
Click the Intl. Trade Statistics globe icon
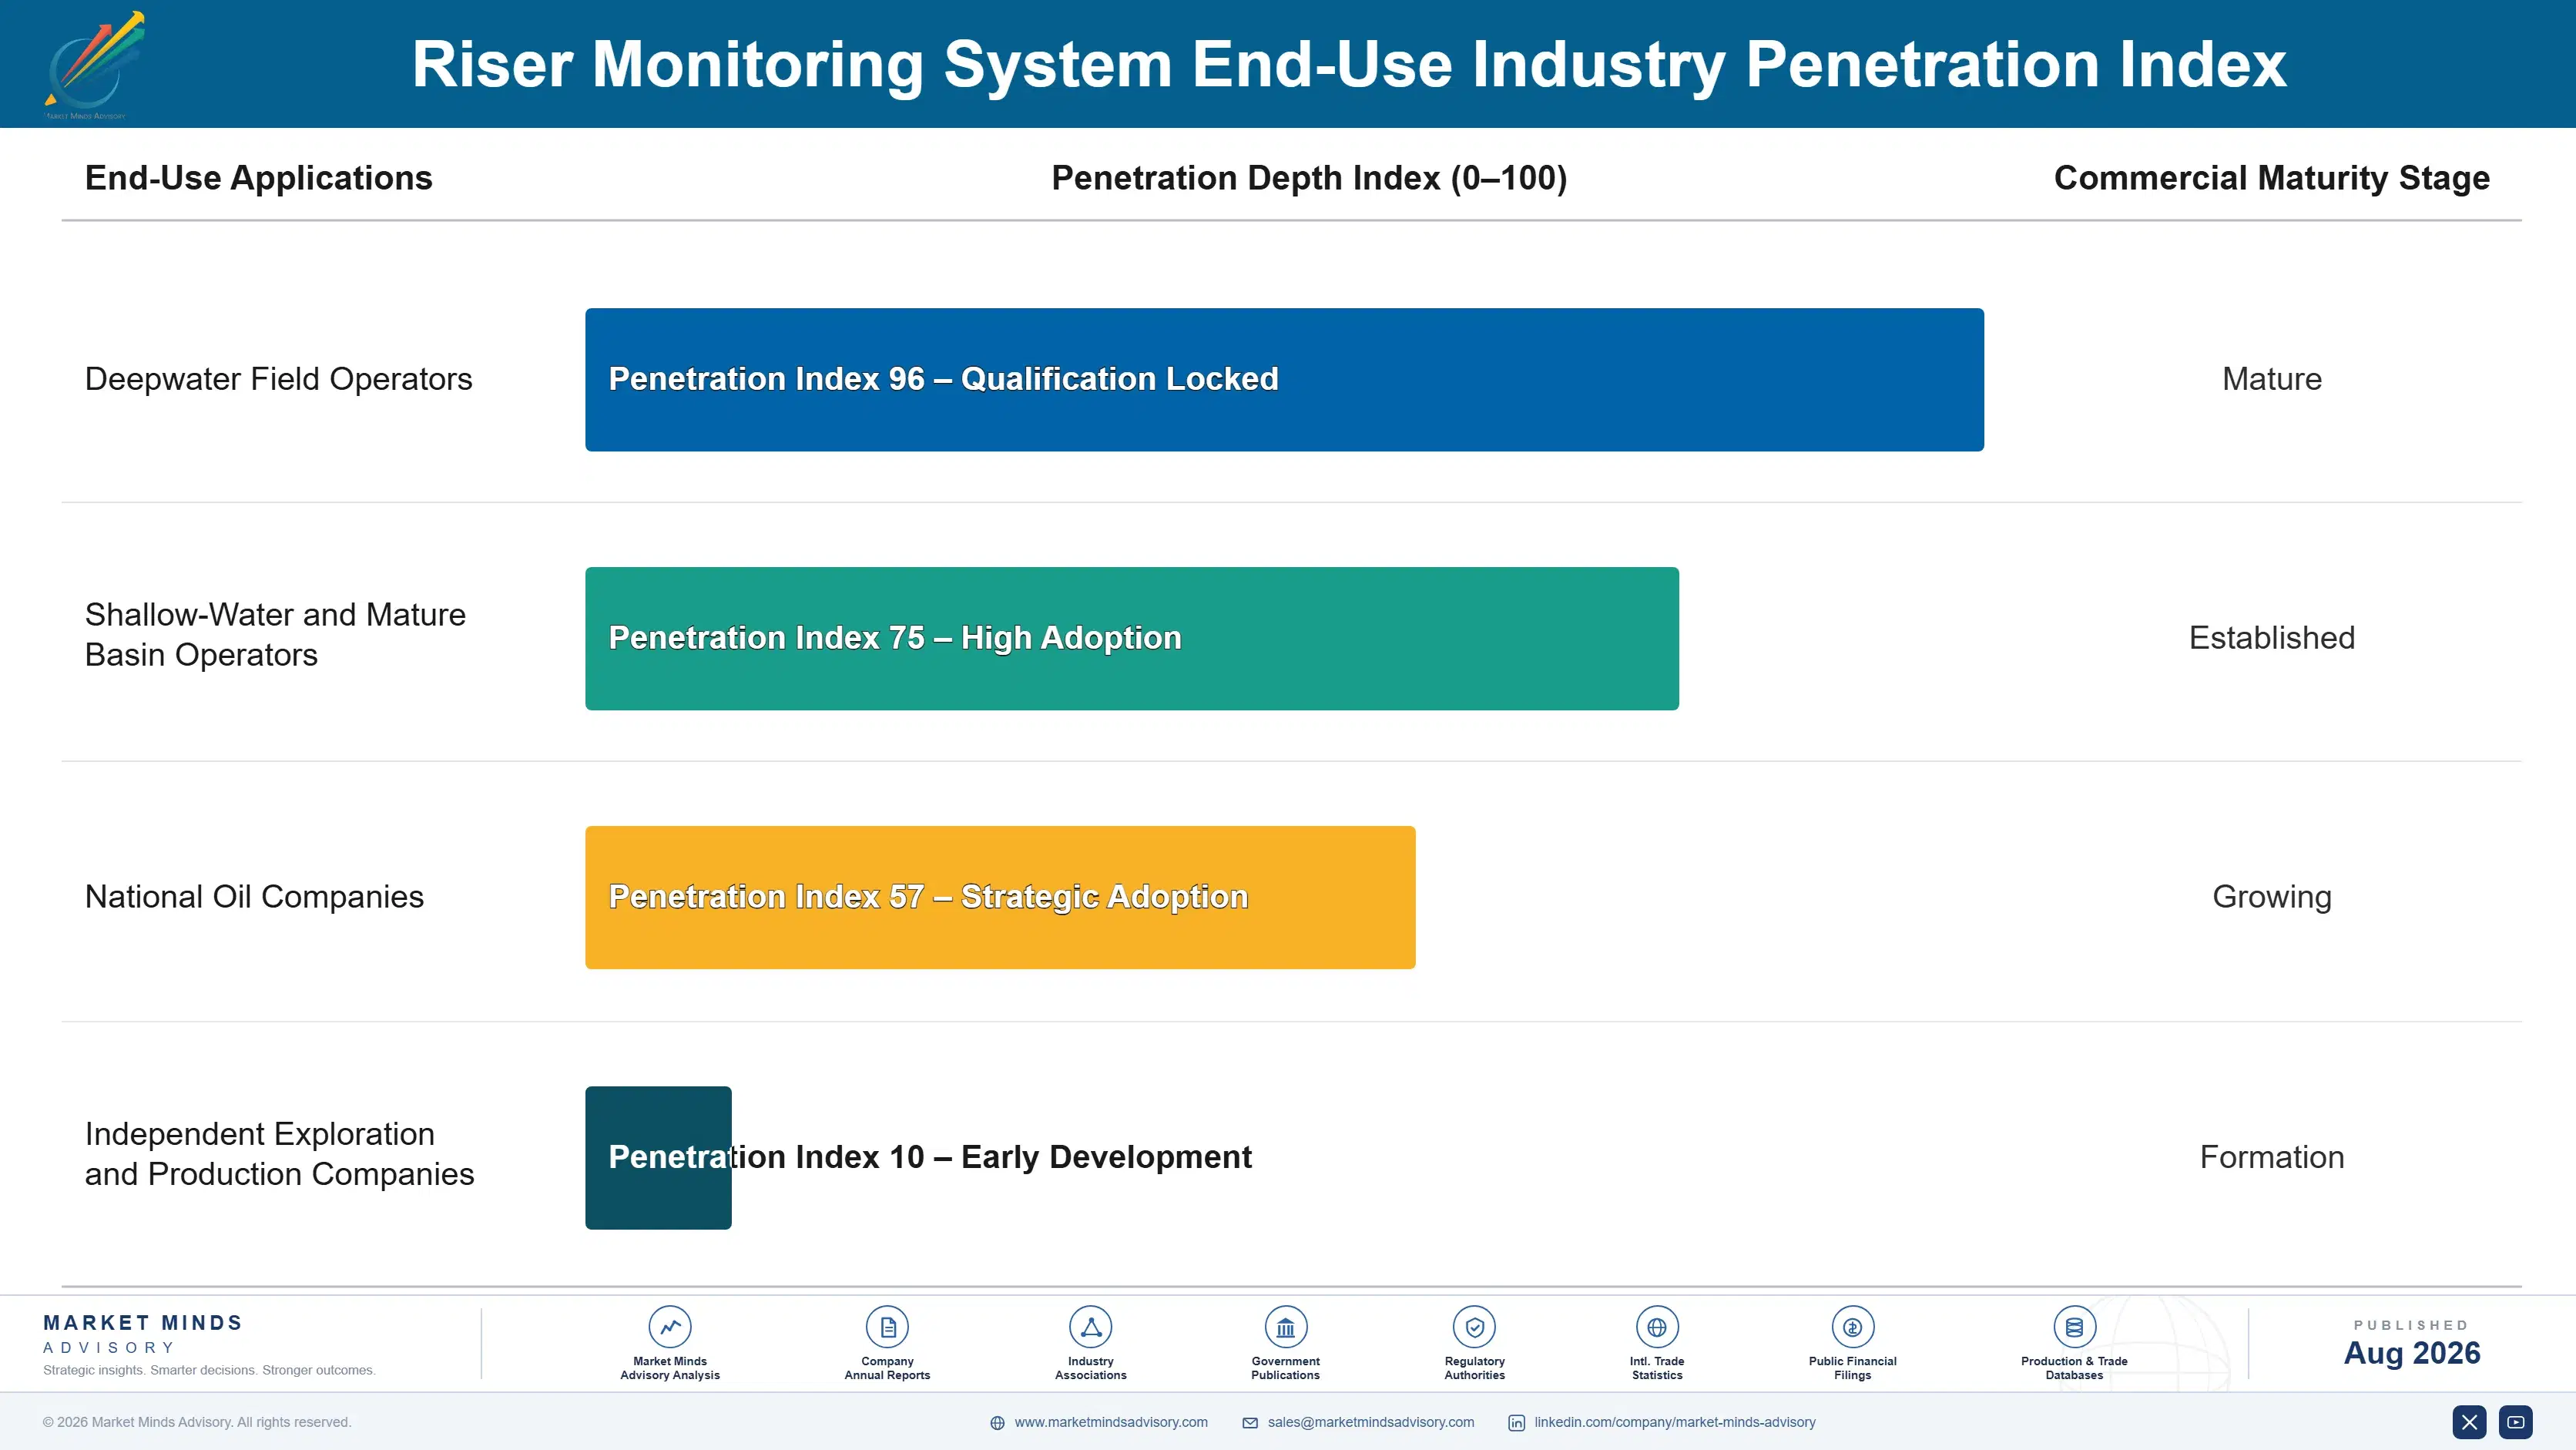coord(1657,1327)
